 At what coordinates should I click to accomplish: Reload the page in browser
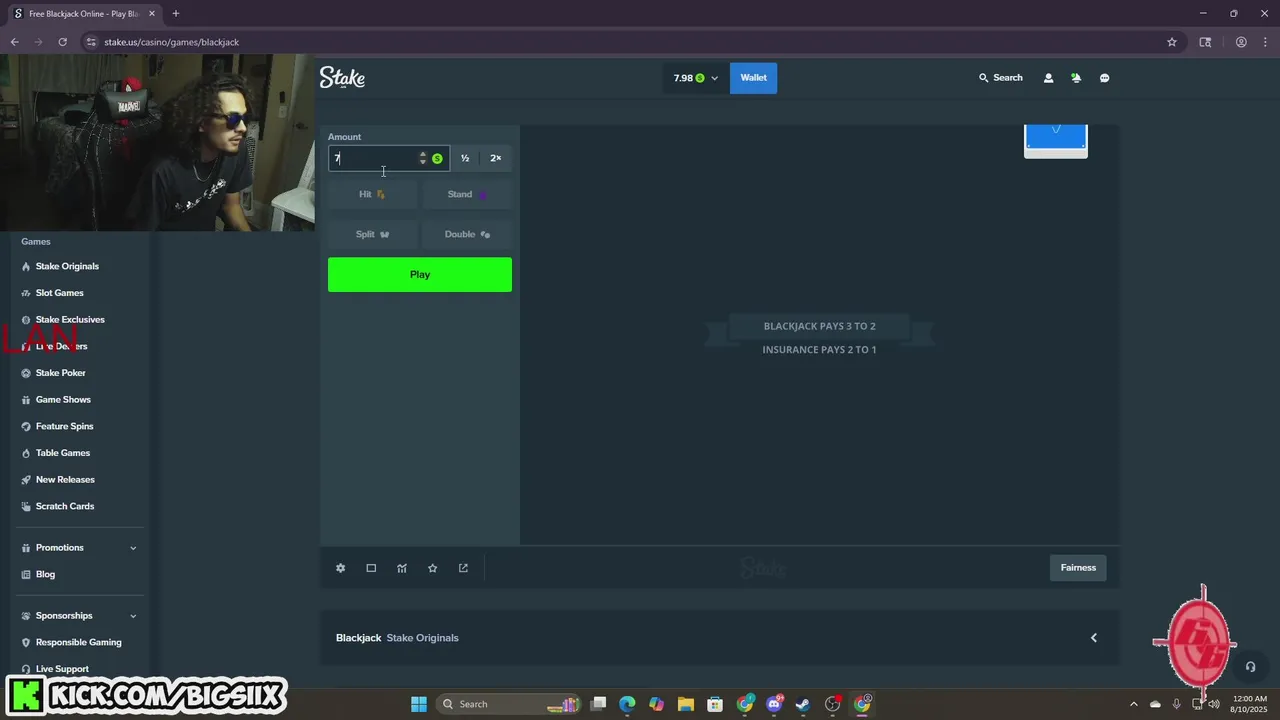[x=62, y=42]
